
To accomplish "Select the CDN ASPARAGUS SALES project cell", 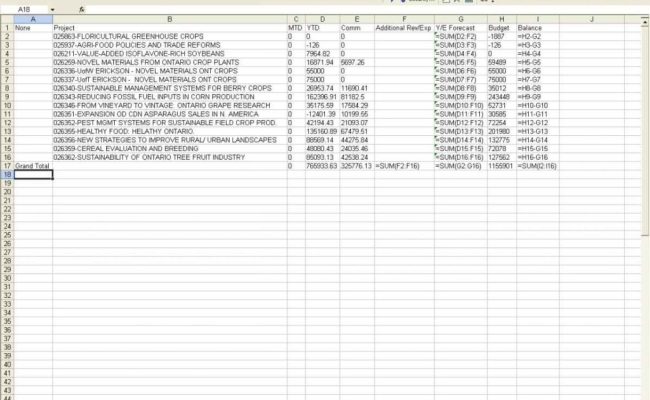I will coord(170,114).
